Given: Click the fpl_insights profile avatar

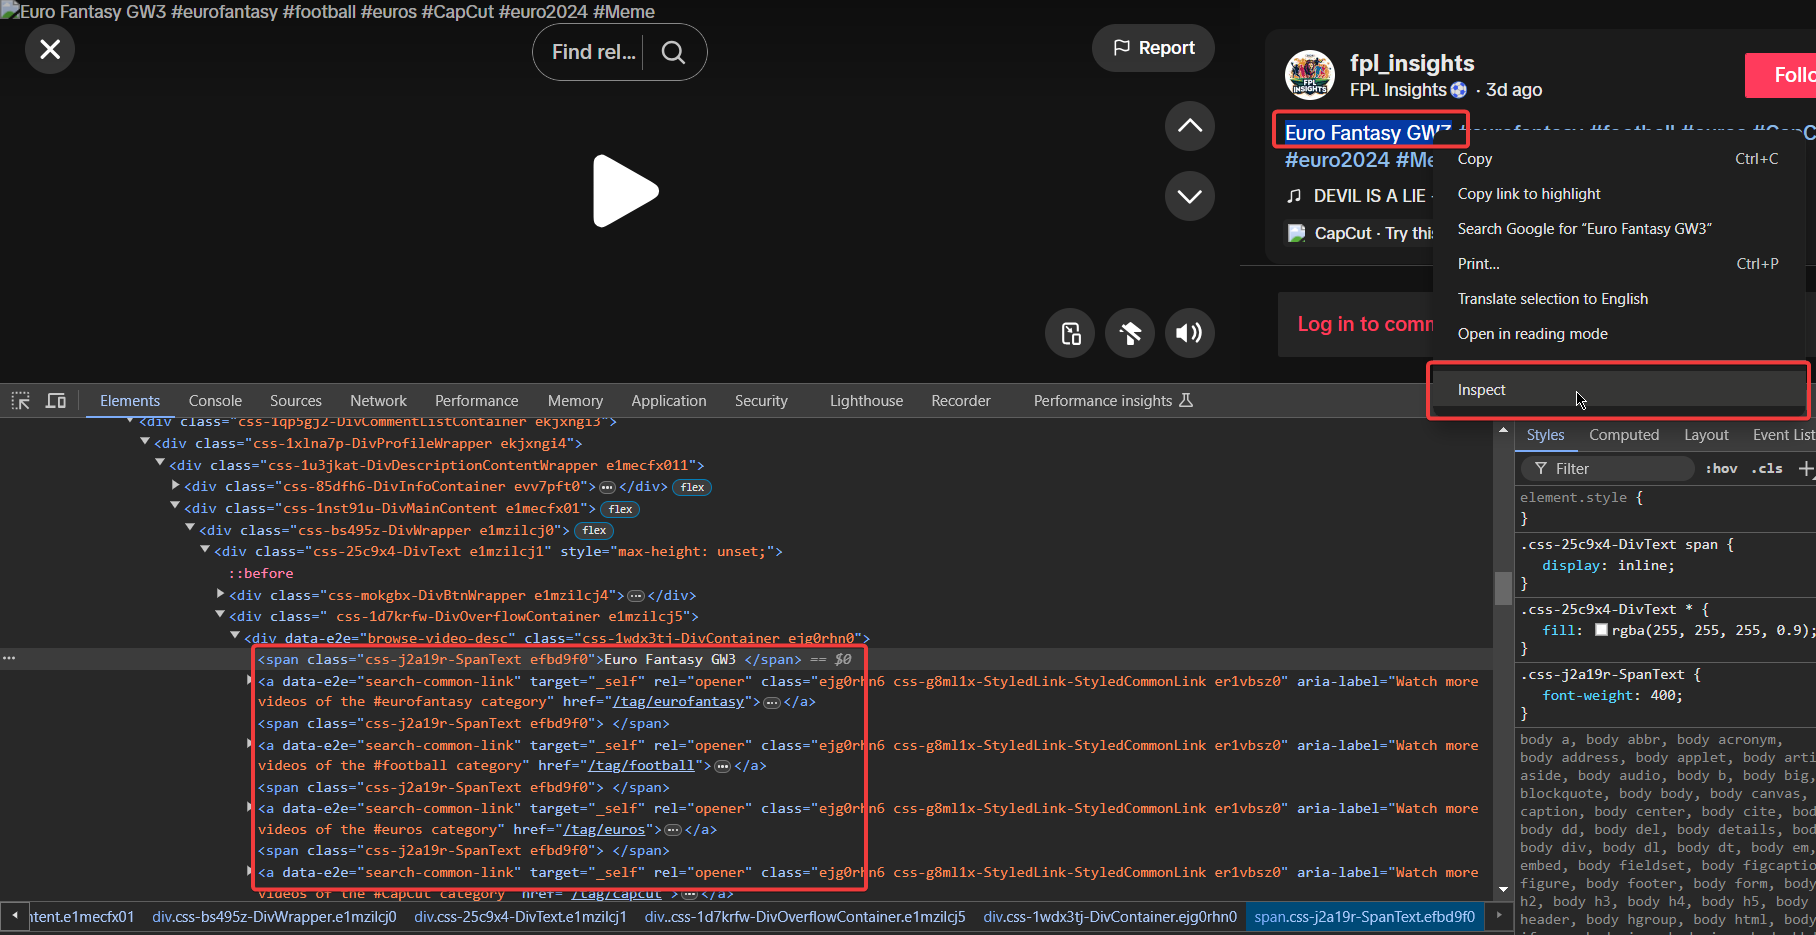Looking at the screenshot, I should click(x=1309, y=74).
